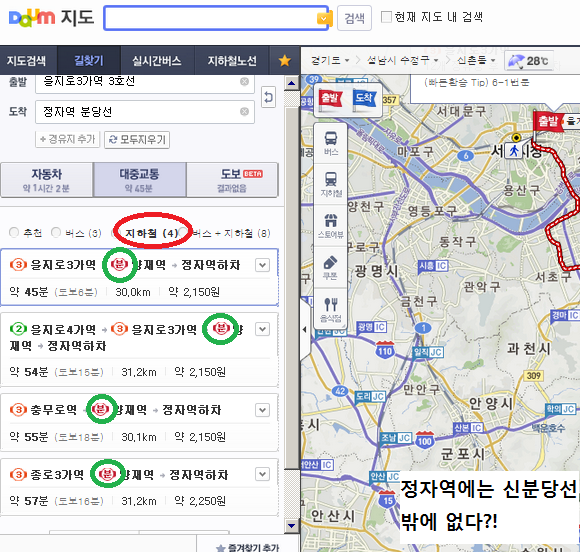Click the main search input field
The width and height of the screenshot is (580, 552).
click(210, 18)
